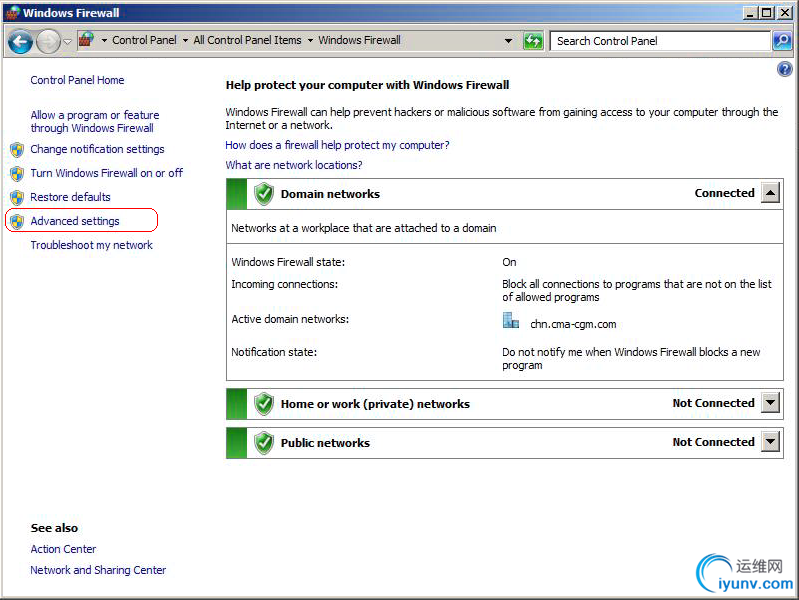Image resolution: width=799 pixels, height=600 pixels.
Task: Click the Connected status label
Action: point(725,193)
